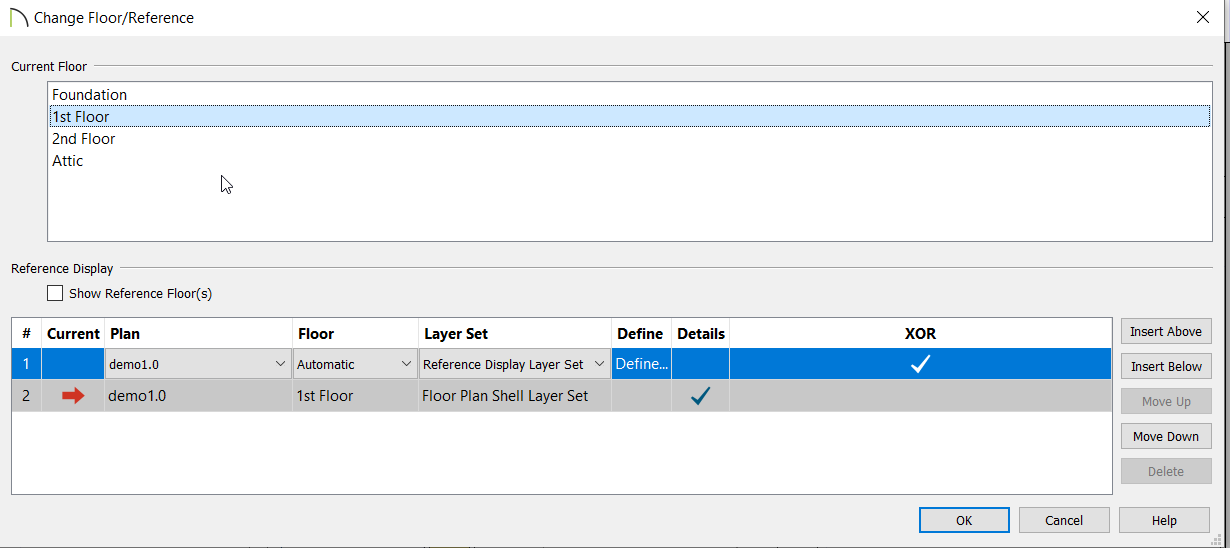The image size is (1230, 548).
Task: Toggle the Details checkmark in row 2
Action: point(700,396)
